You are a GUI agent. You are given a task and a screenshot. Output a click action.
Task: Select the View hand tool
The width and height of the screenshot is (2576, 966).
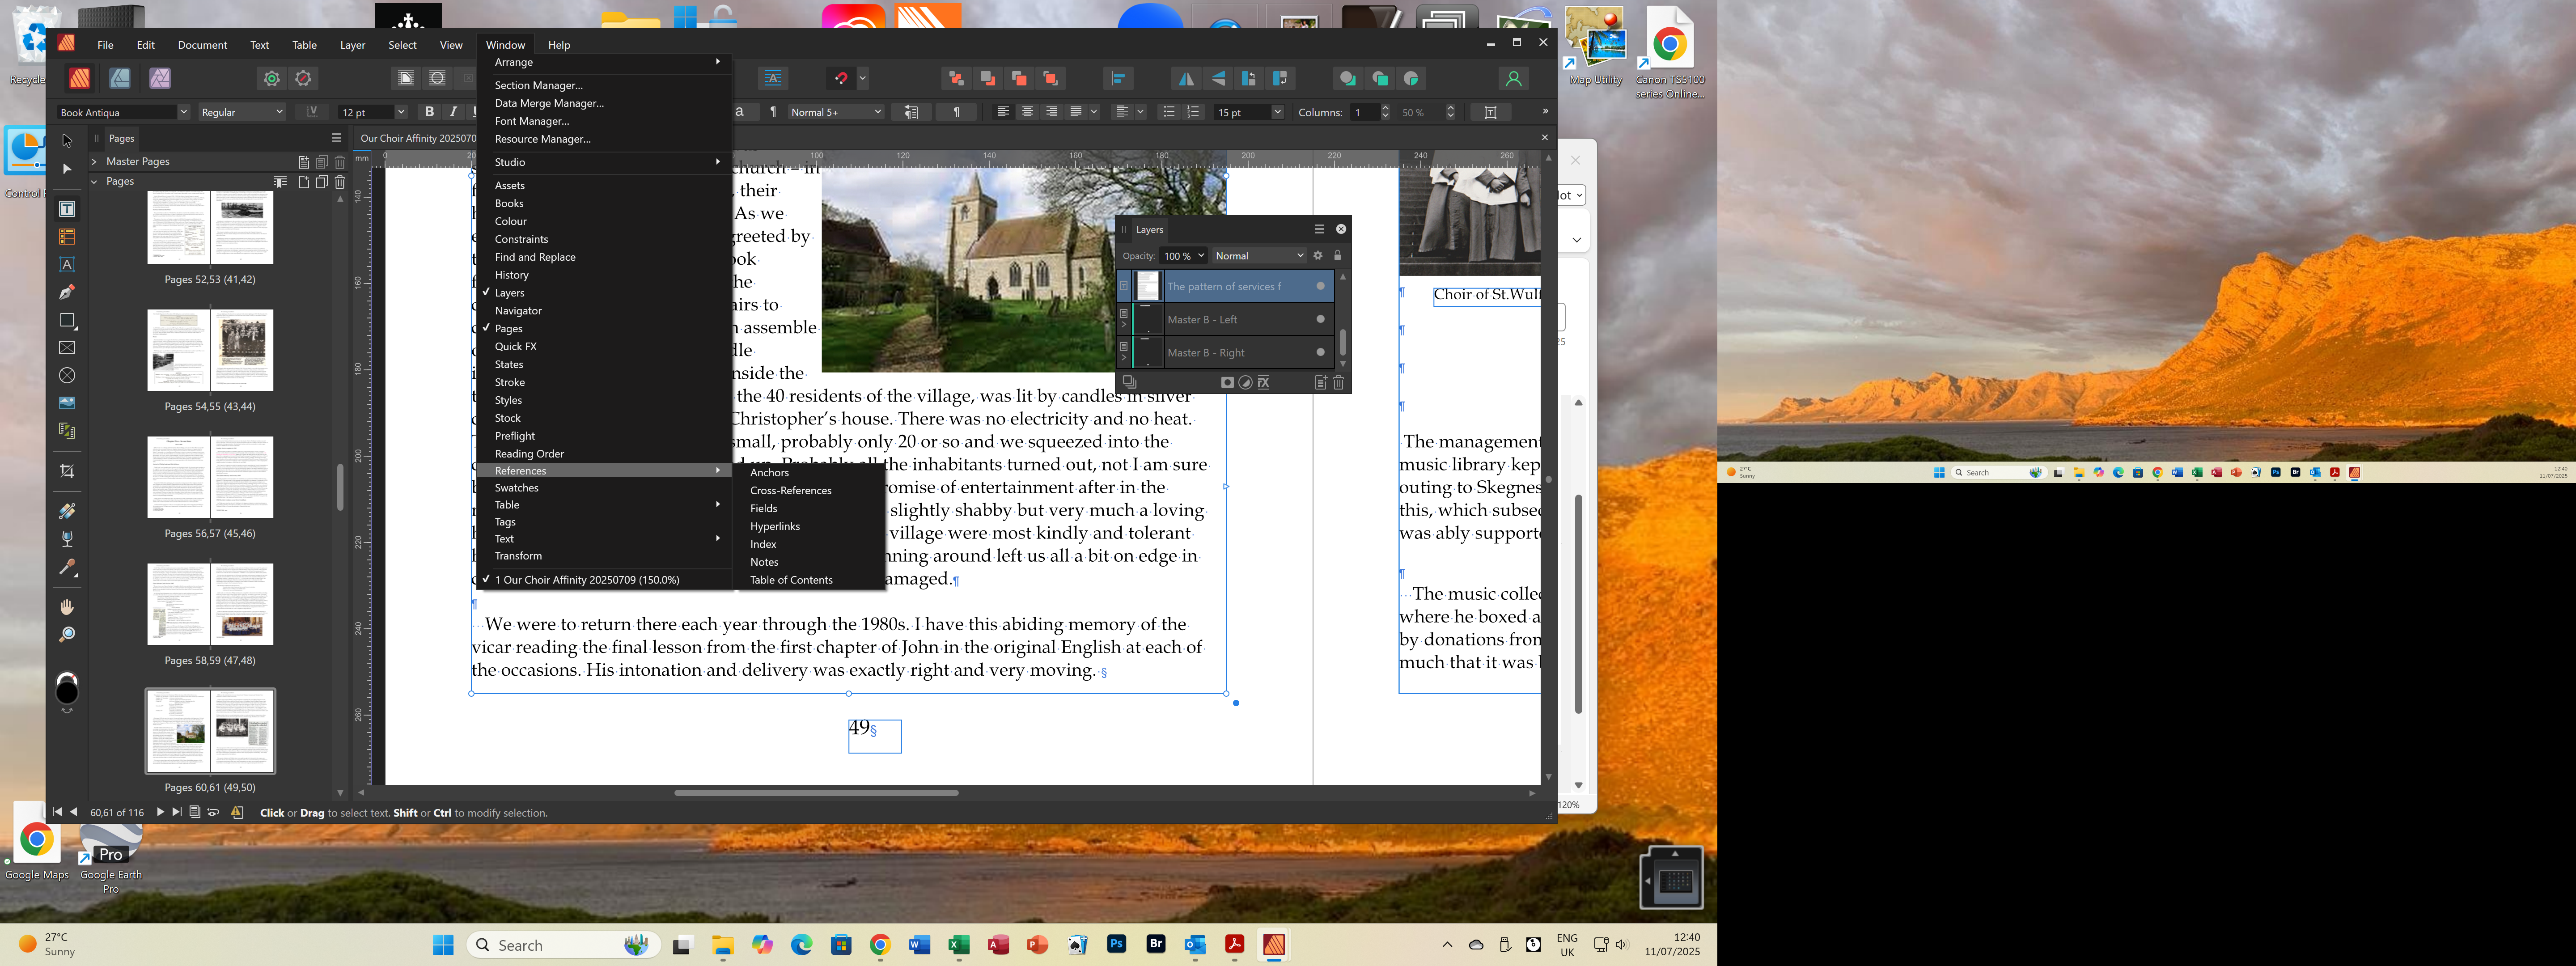(67, 607)
